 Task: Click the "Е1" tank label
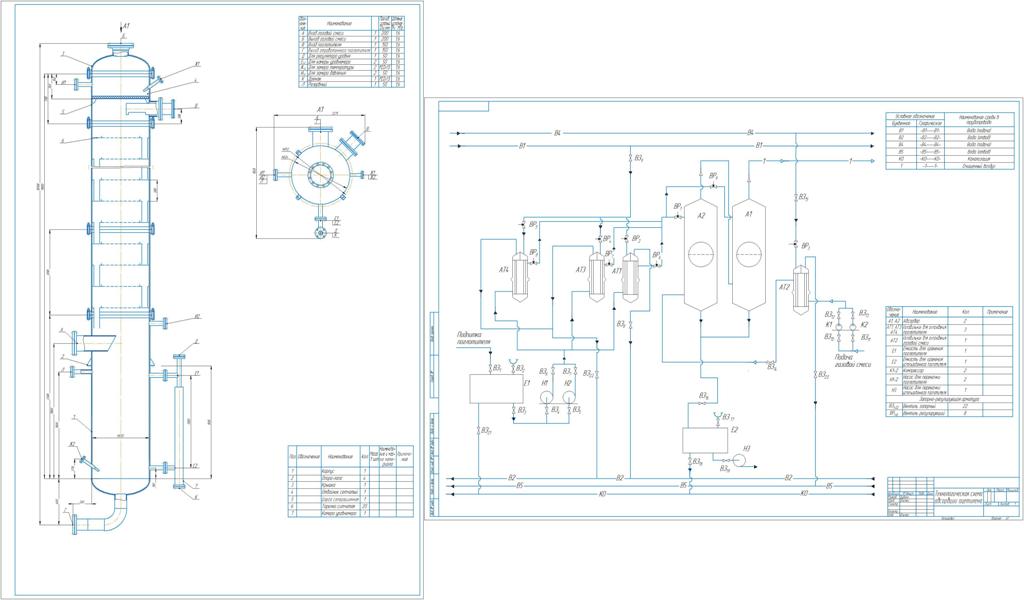pyautogui.click(x=527, y=384)
